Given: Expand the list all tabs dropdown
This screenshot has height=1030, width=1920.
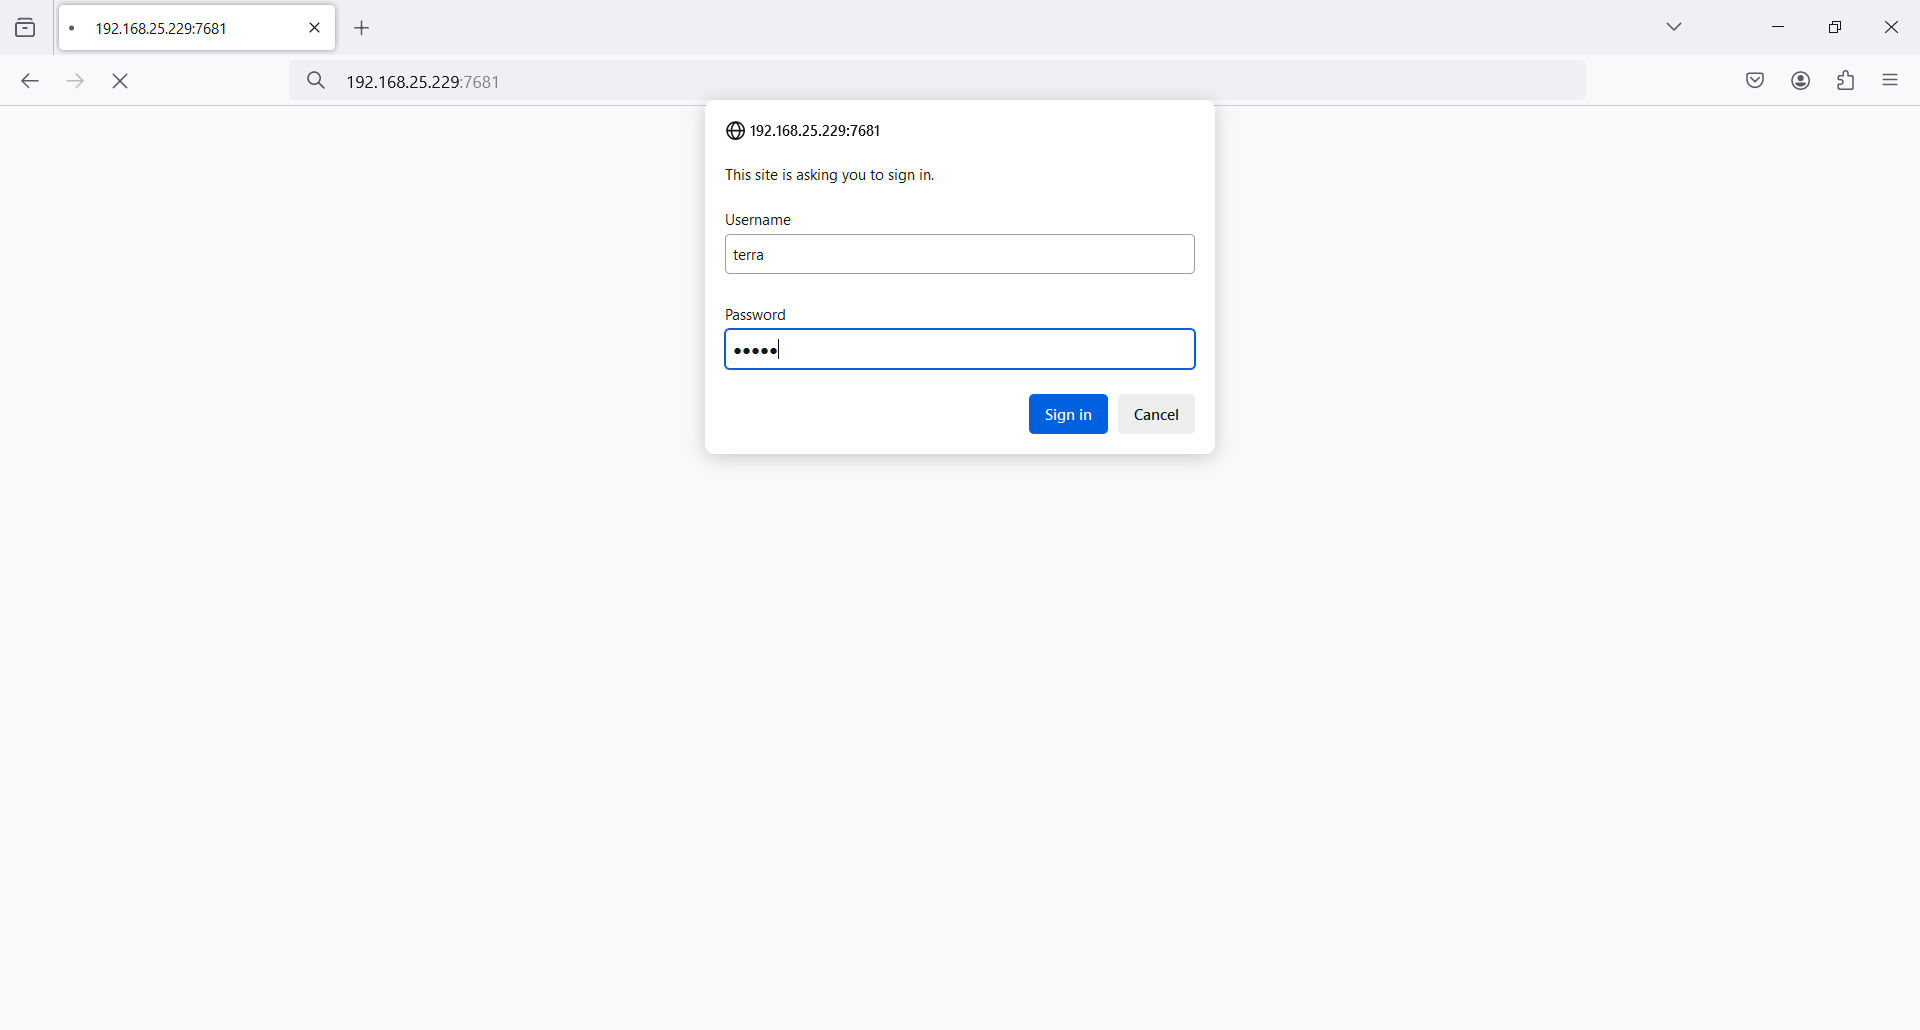Looking at the screenshot, I should [x=1675, y=27].
